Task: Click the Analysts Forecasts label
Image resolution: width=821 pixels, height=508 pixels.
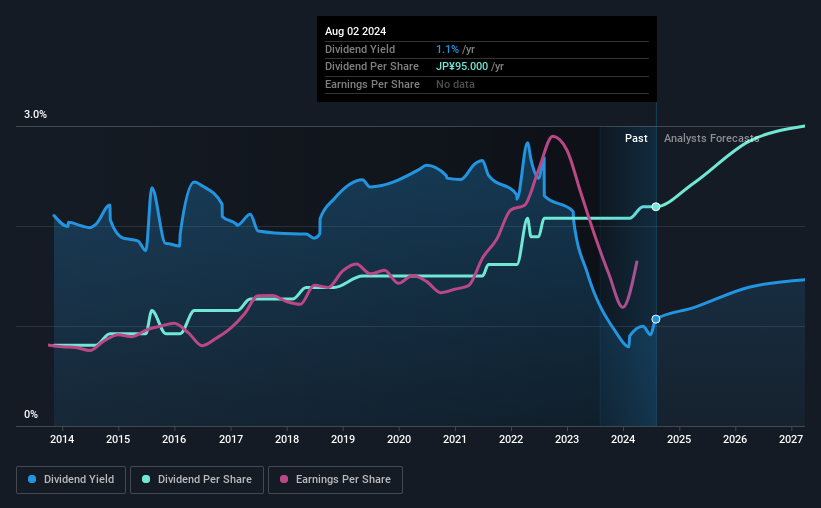Action: [x=711, y=139]
